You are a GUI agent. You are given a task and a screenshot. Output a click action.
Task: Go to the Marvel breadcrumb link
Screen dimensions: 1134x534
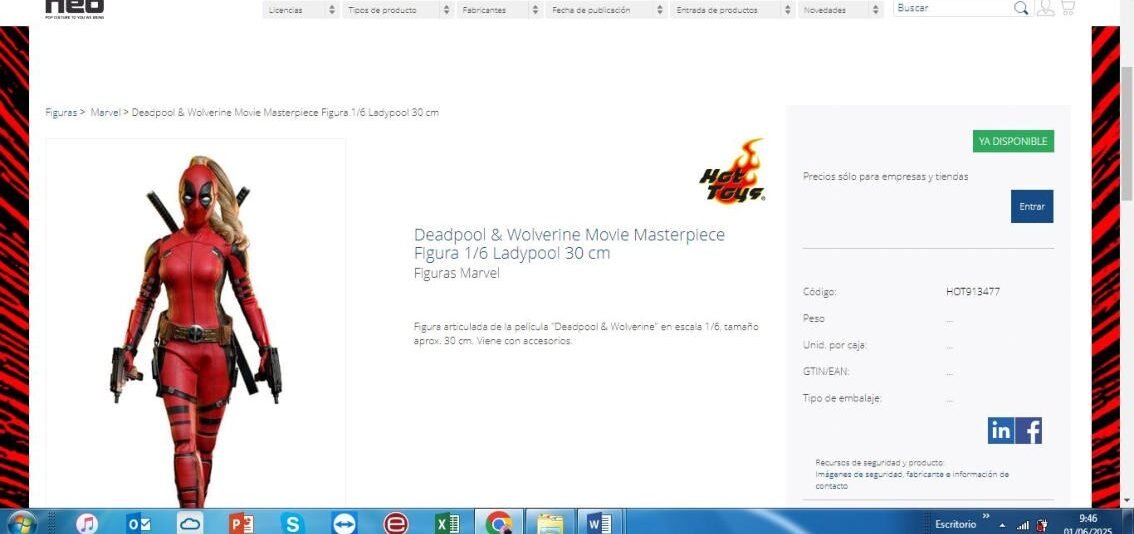pyautogui.click(x=105, y=113)
